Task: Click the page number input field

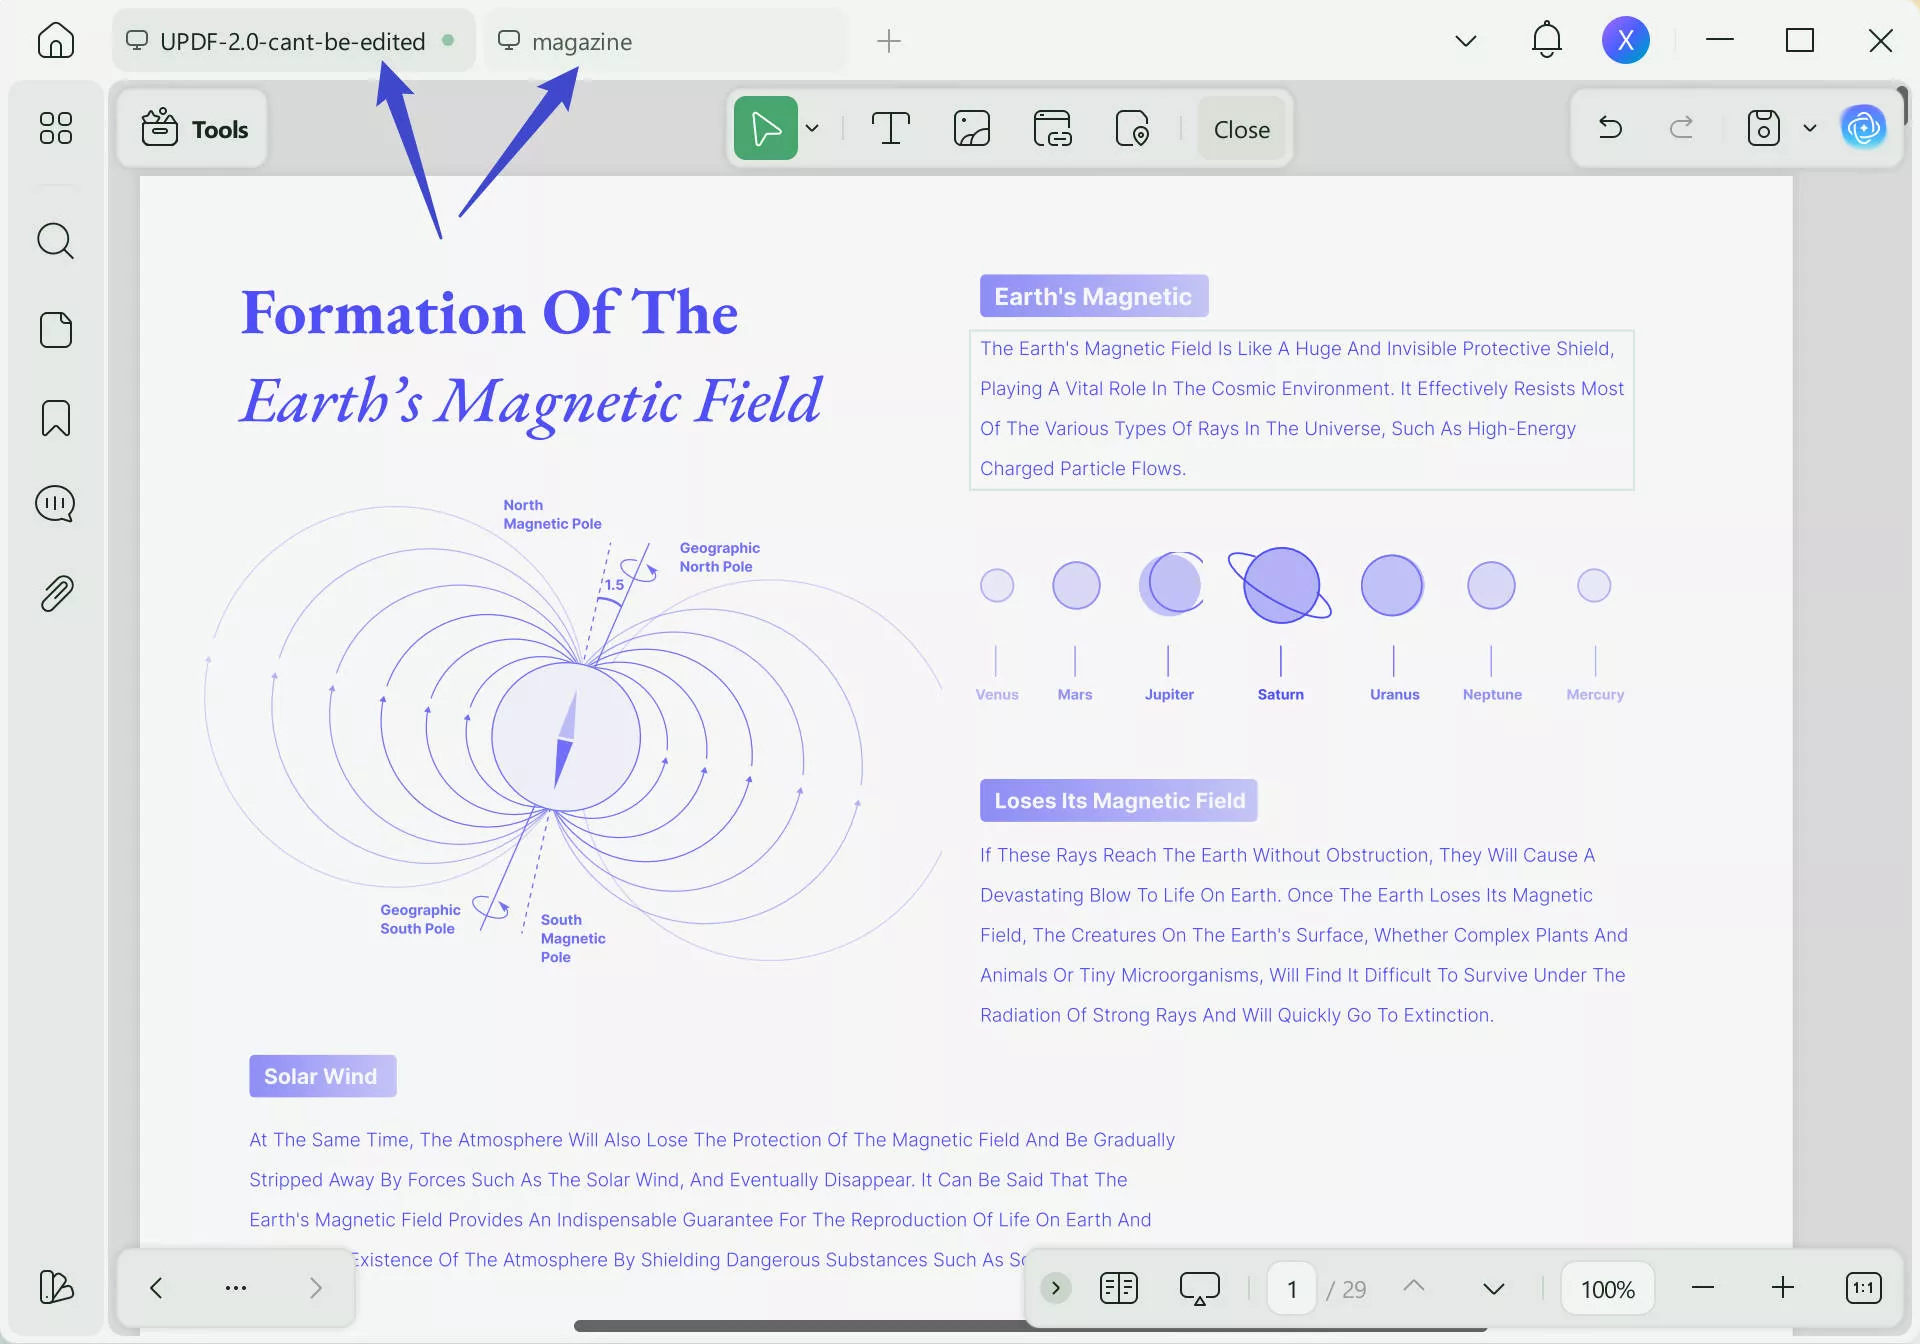Action: coord(1291,1289)
